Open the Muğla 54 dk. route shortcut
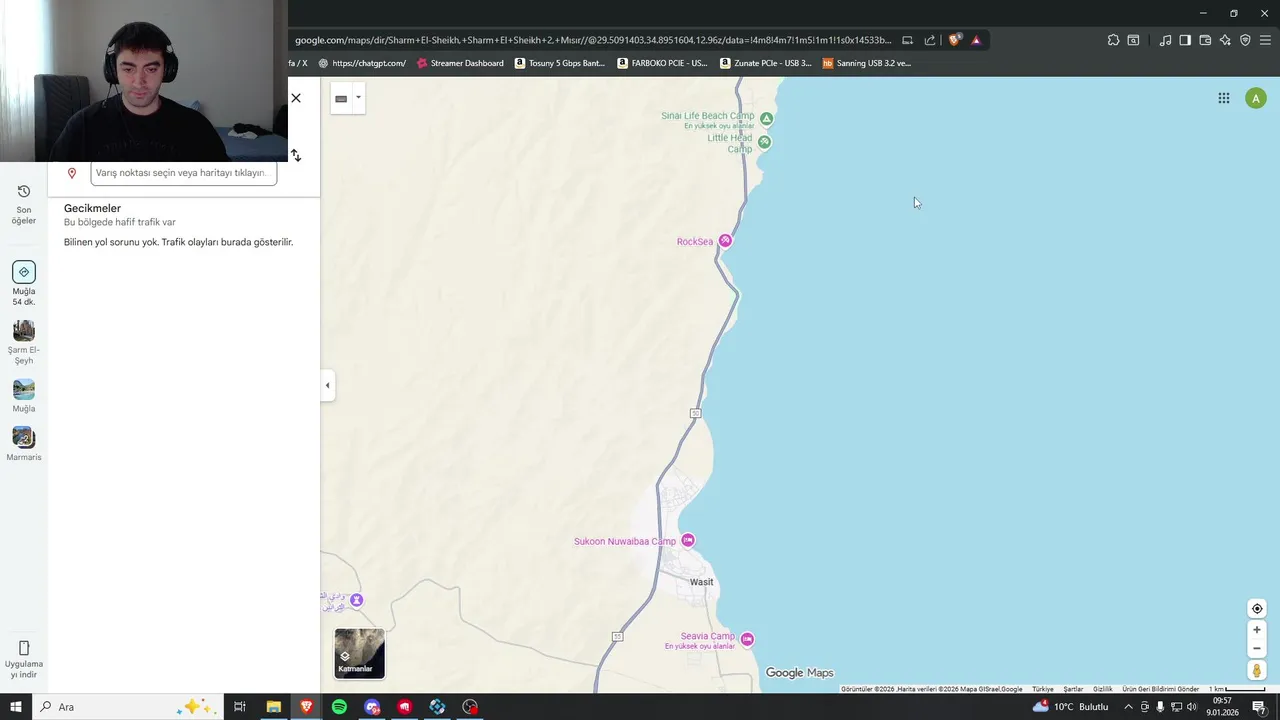 tap(24, 284)
